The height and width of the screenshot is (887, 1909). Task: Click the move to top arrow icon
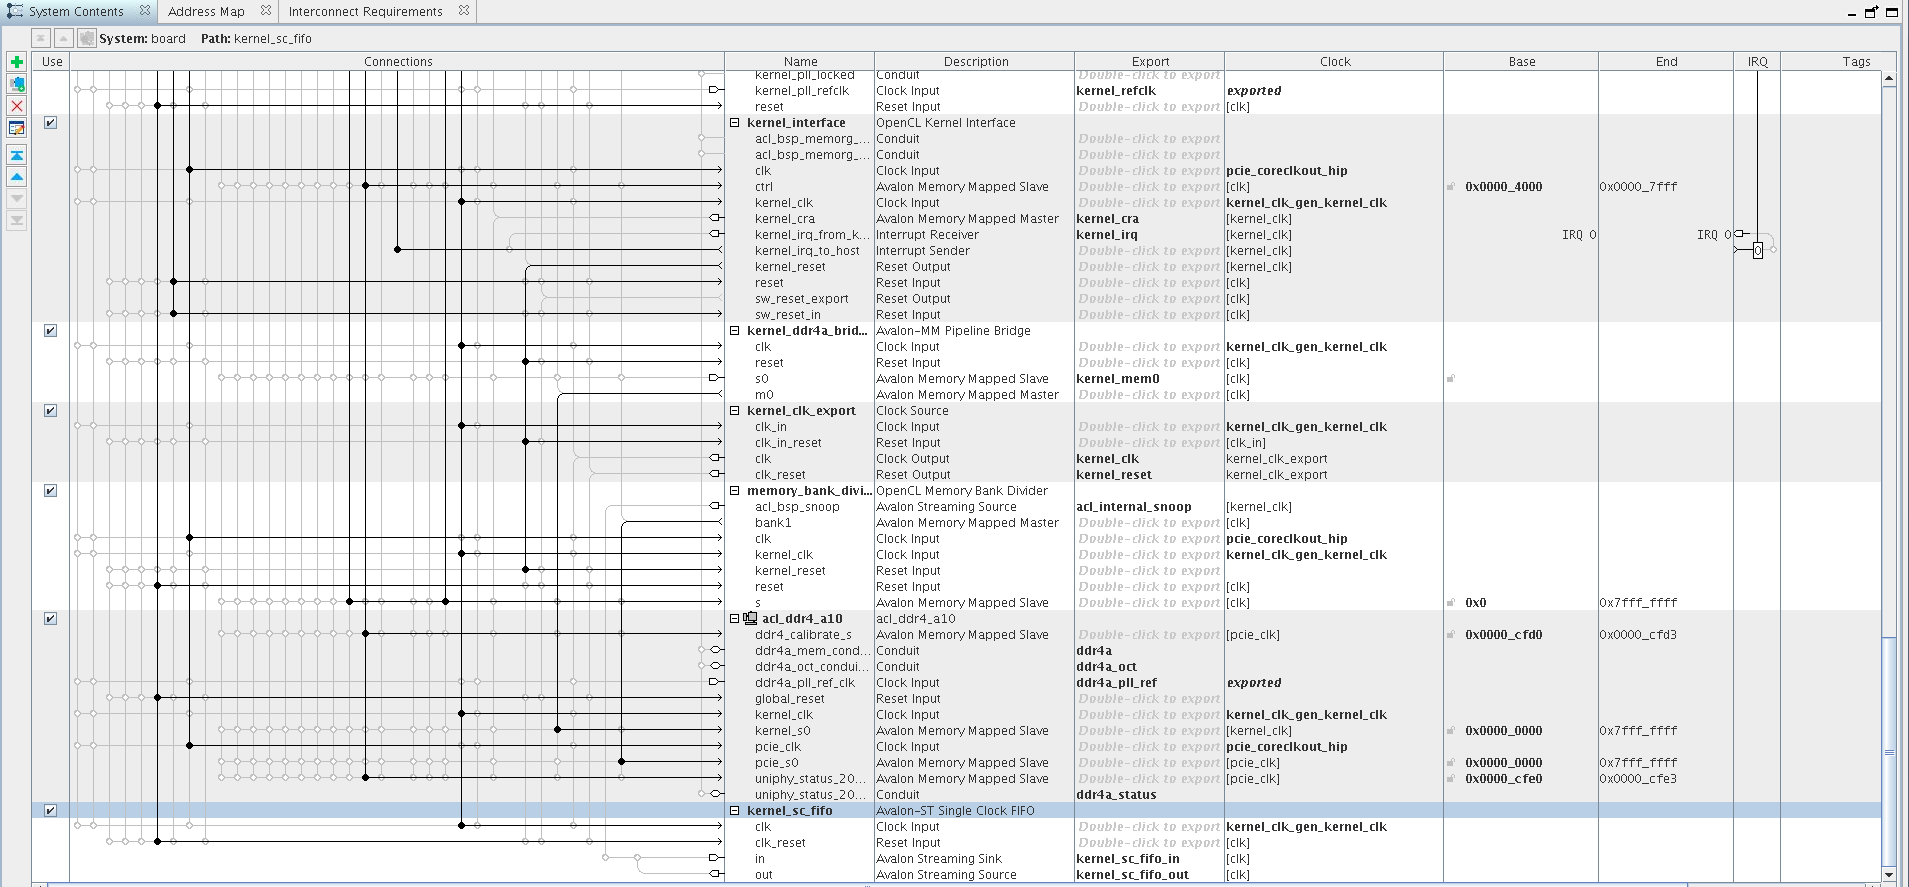point(16,155)
